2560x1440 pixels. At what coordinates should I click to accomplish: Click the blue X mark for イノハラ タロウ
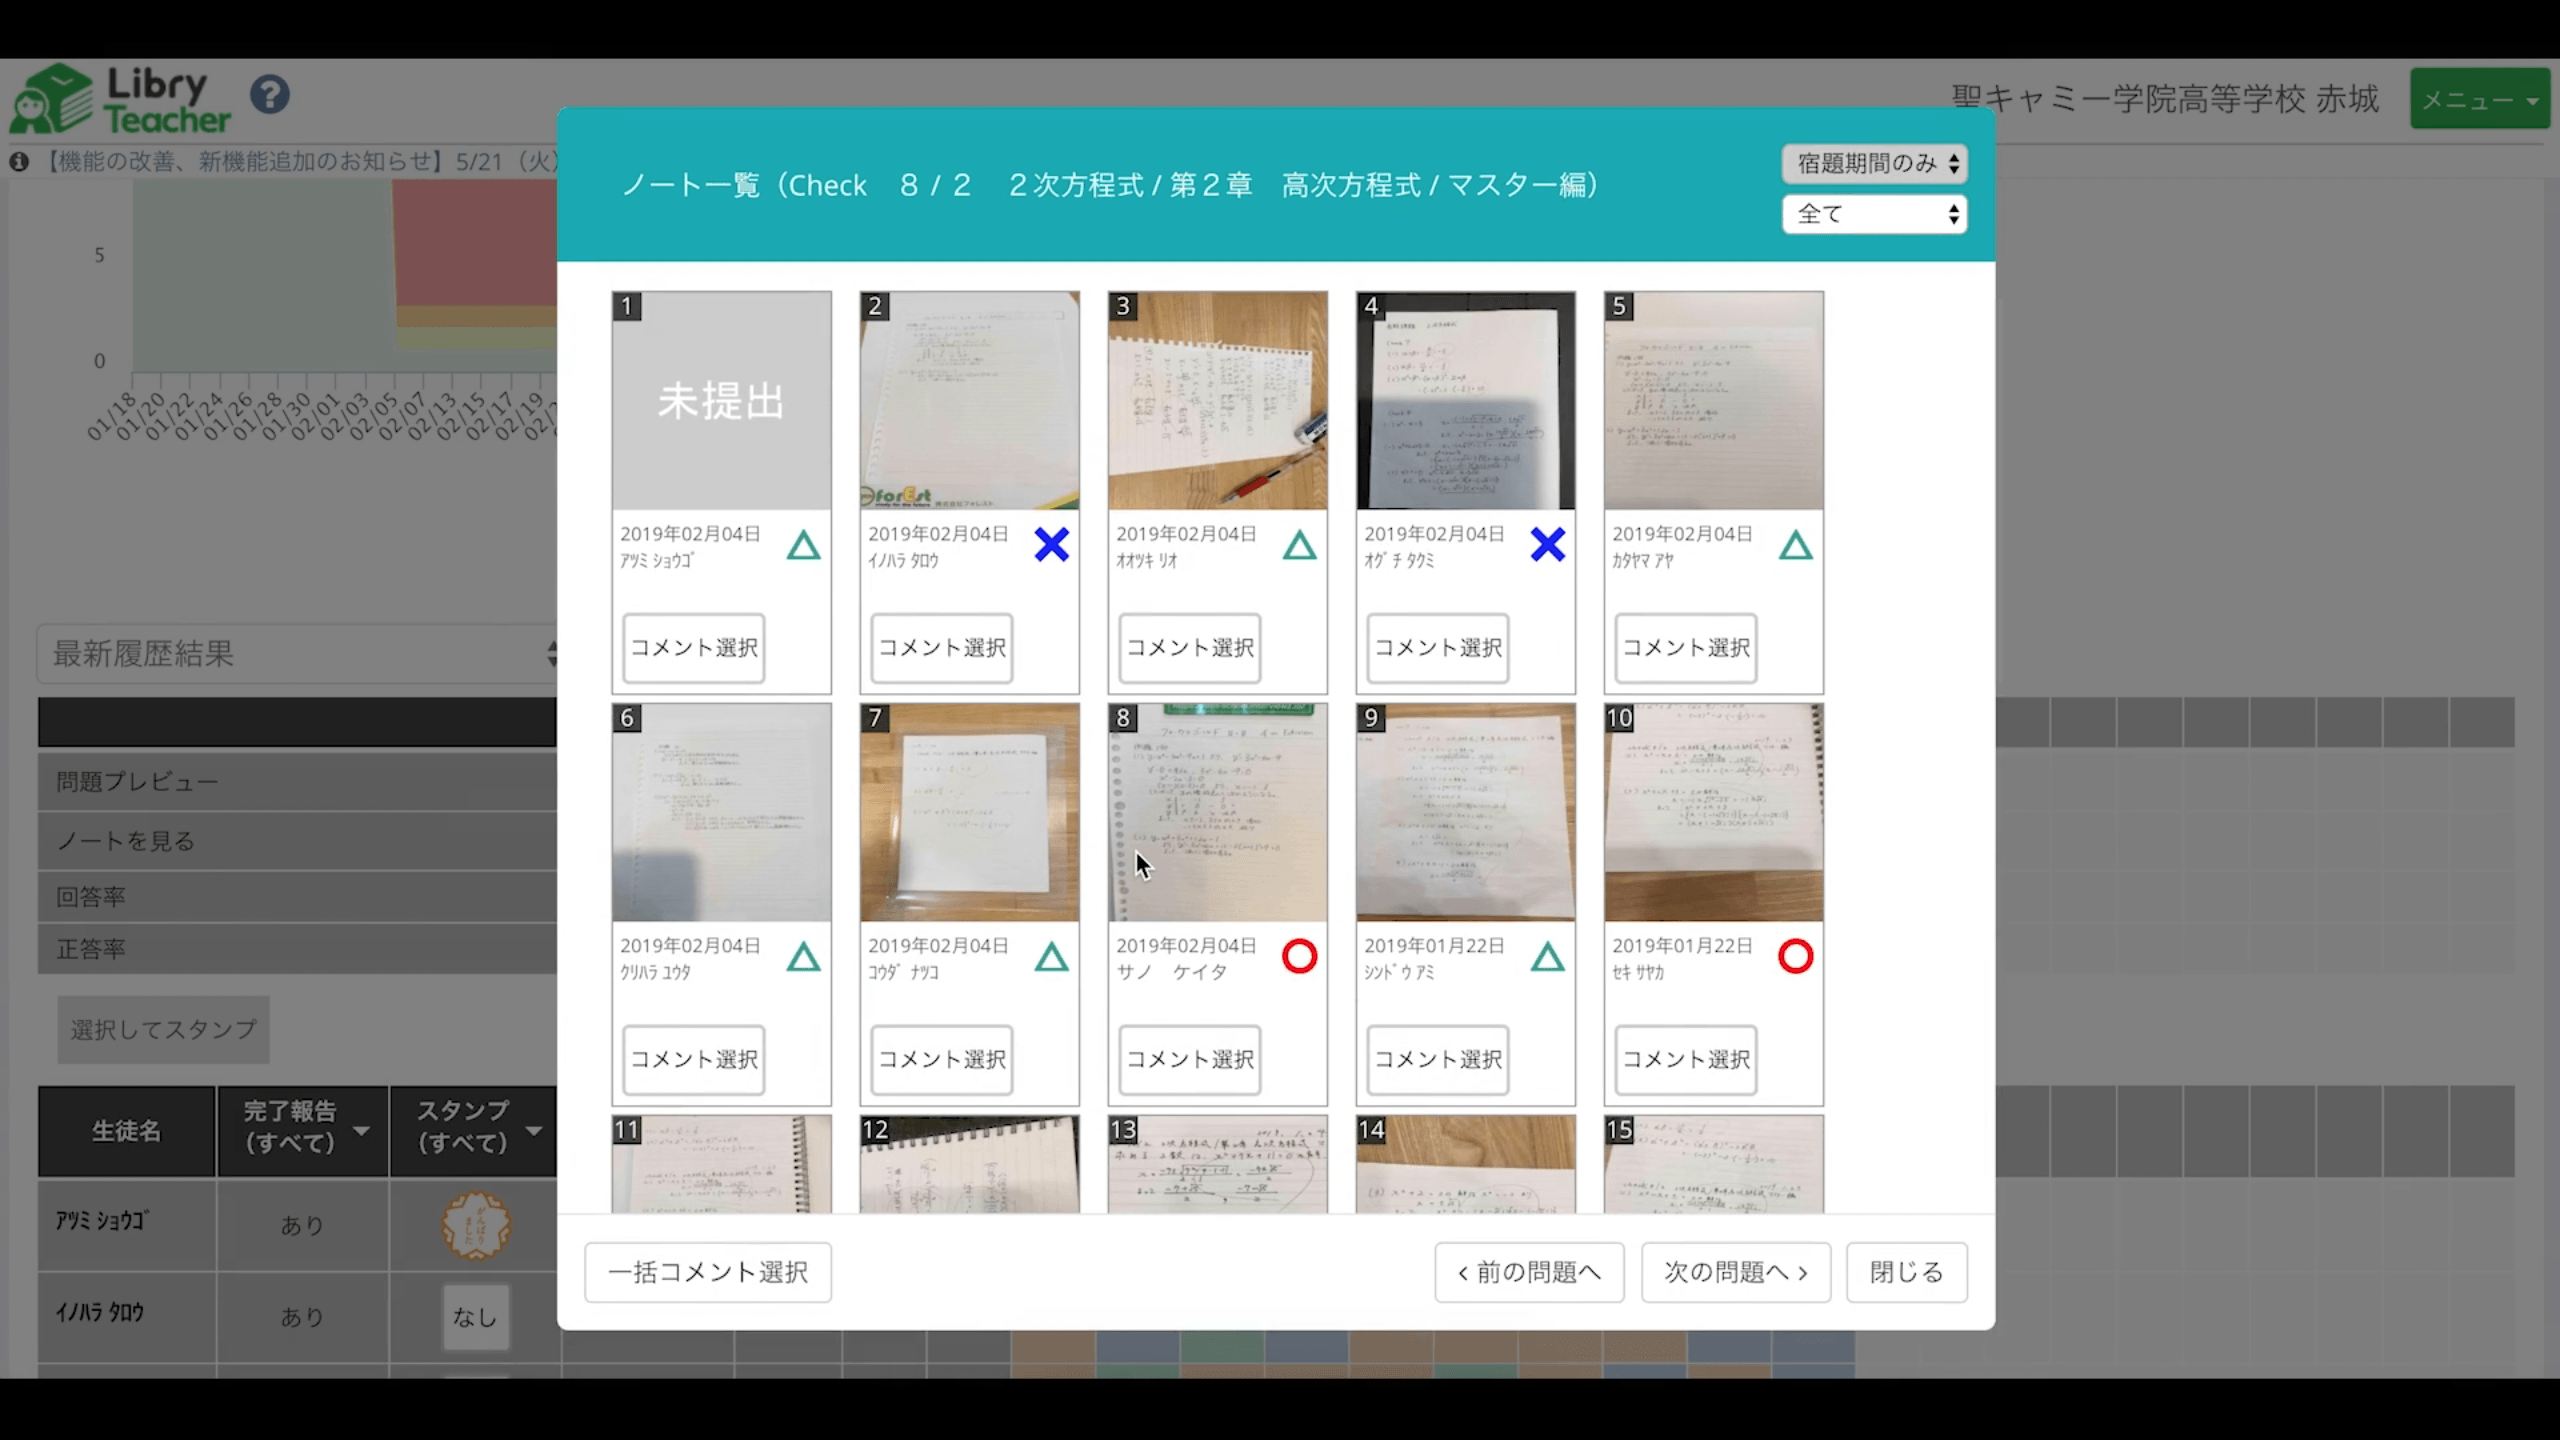[1051, 545]
